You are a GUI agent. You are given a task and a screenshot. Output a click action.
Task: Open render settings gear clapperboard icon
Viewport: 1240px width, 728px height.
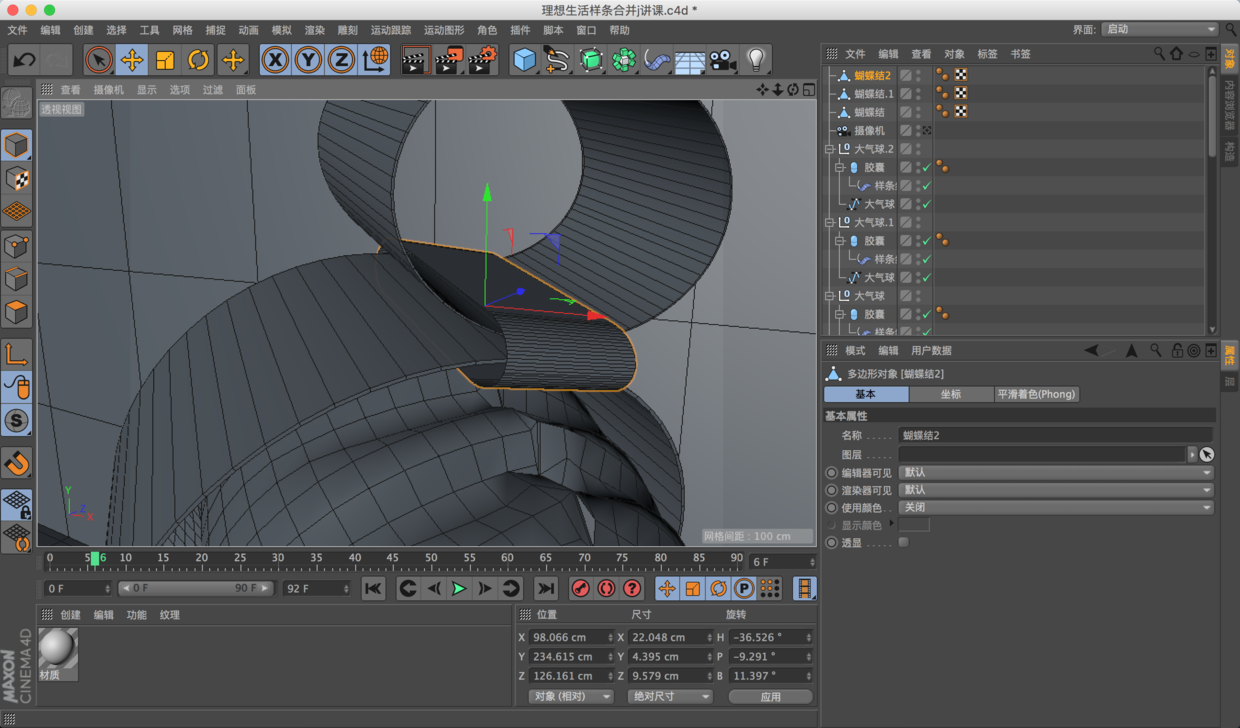482,61
